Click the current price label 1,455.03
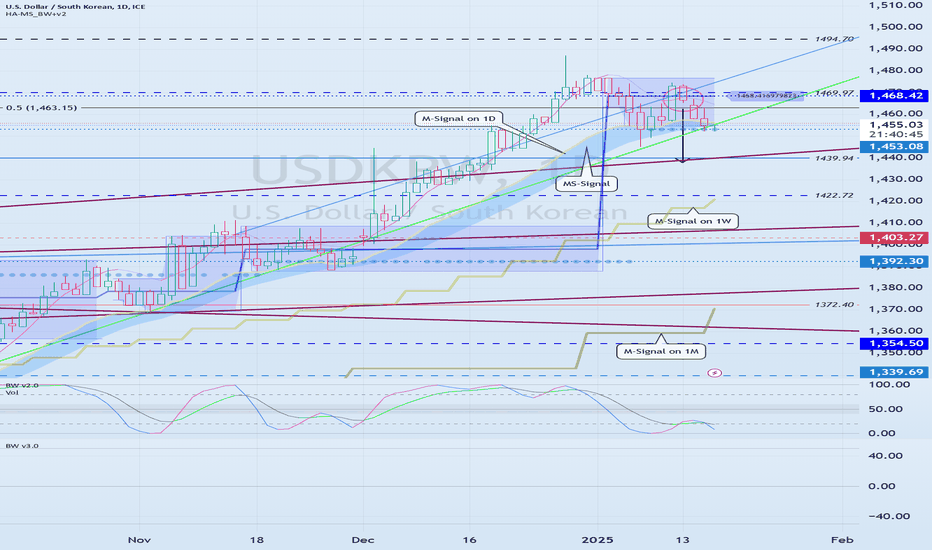Screen dimensions: 932x550 (895, 125)
